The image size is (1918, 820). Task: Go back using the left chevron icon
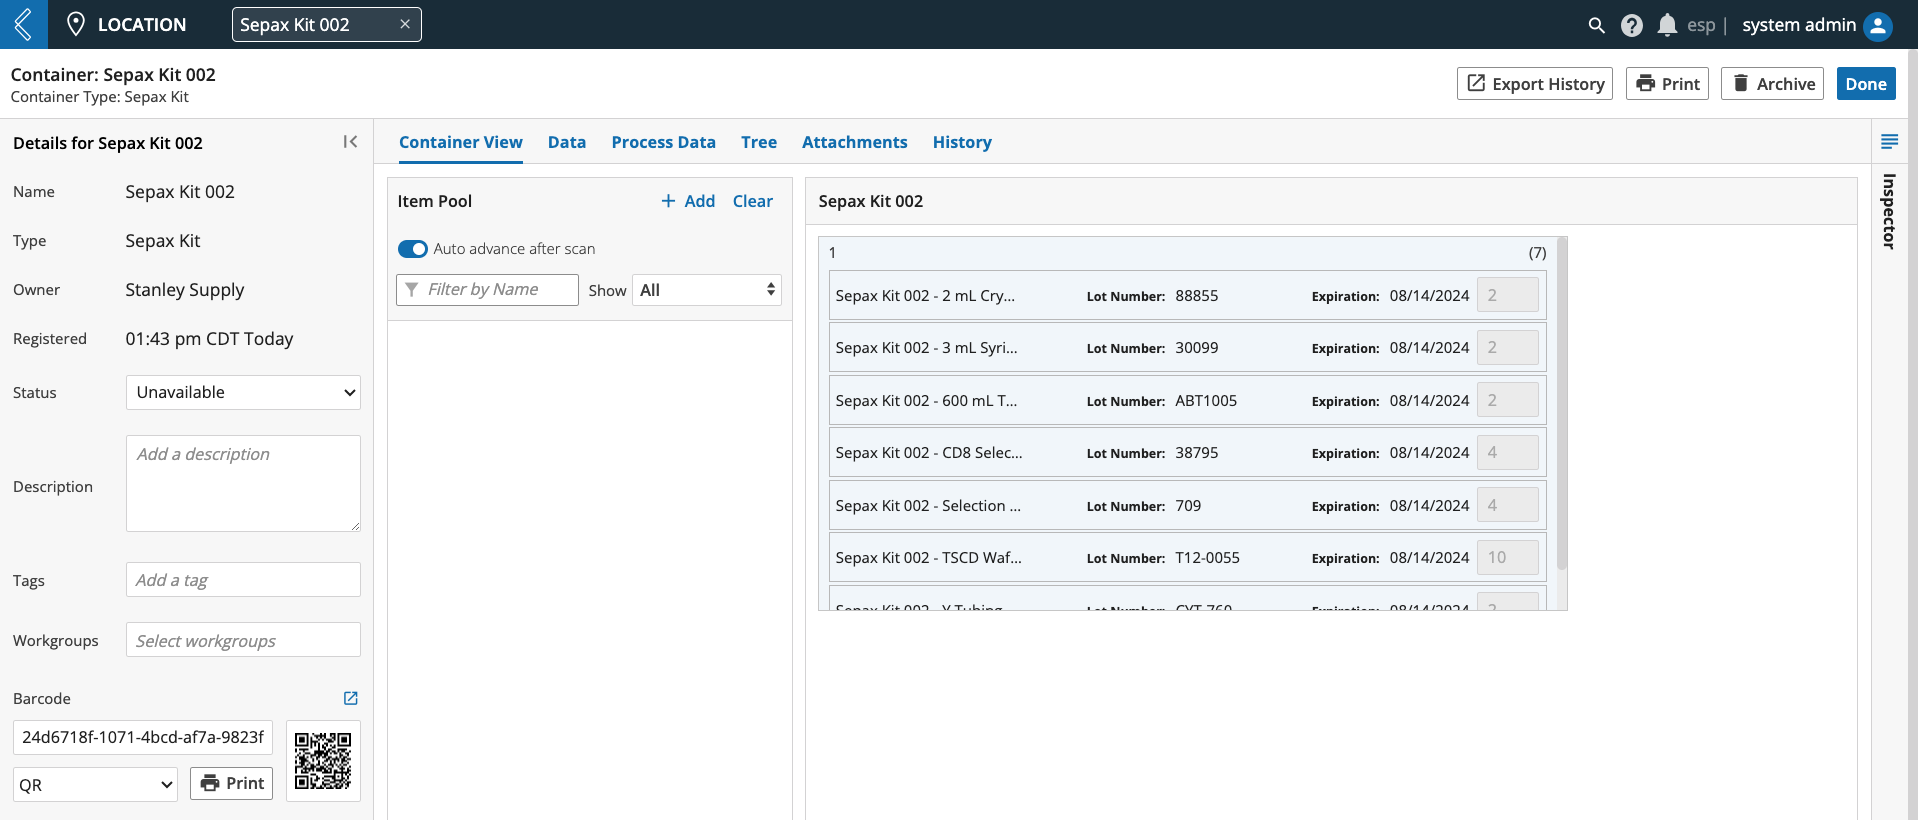(23, 24)
